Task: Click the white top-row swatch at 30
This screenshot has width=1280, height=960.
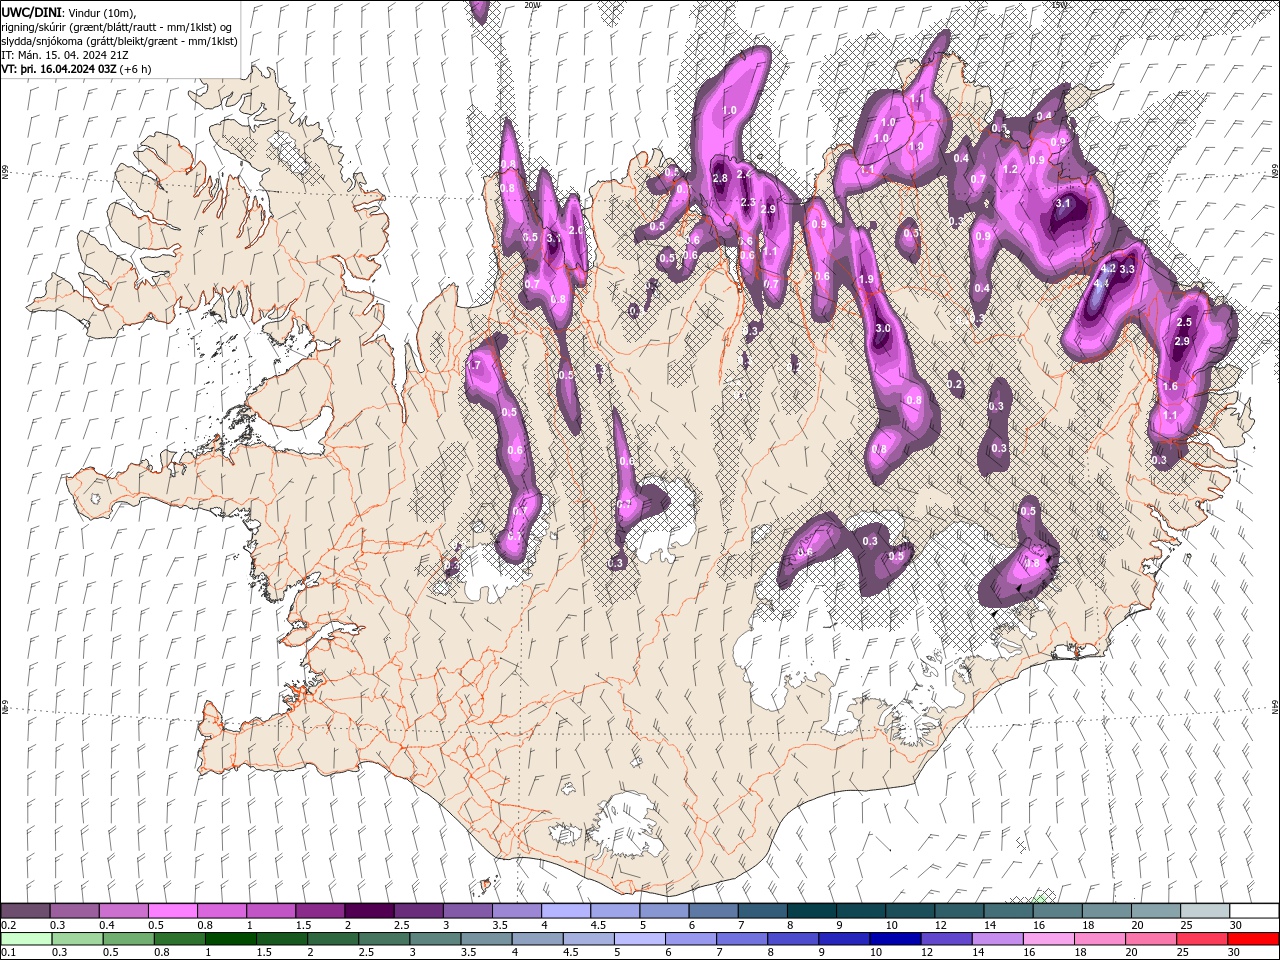Action: tap(1254, 911)
